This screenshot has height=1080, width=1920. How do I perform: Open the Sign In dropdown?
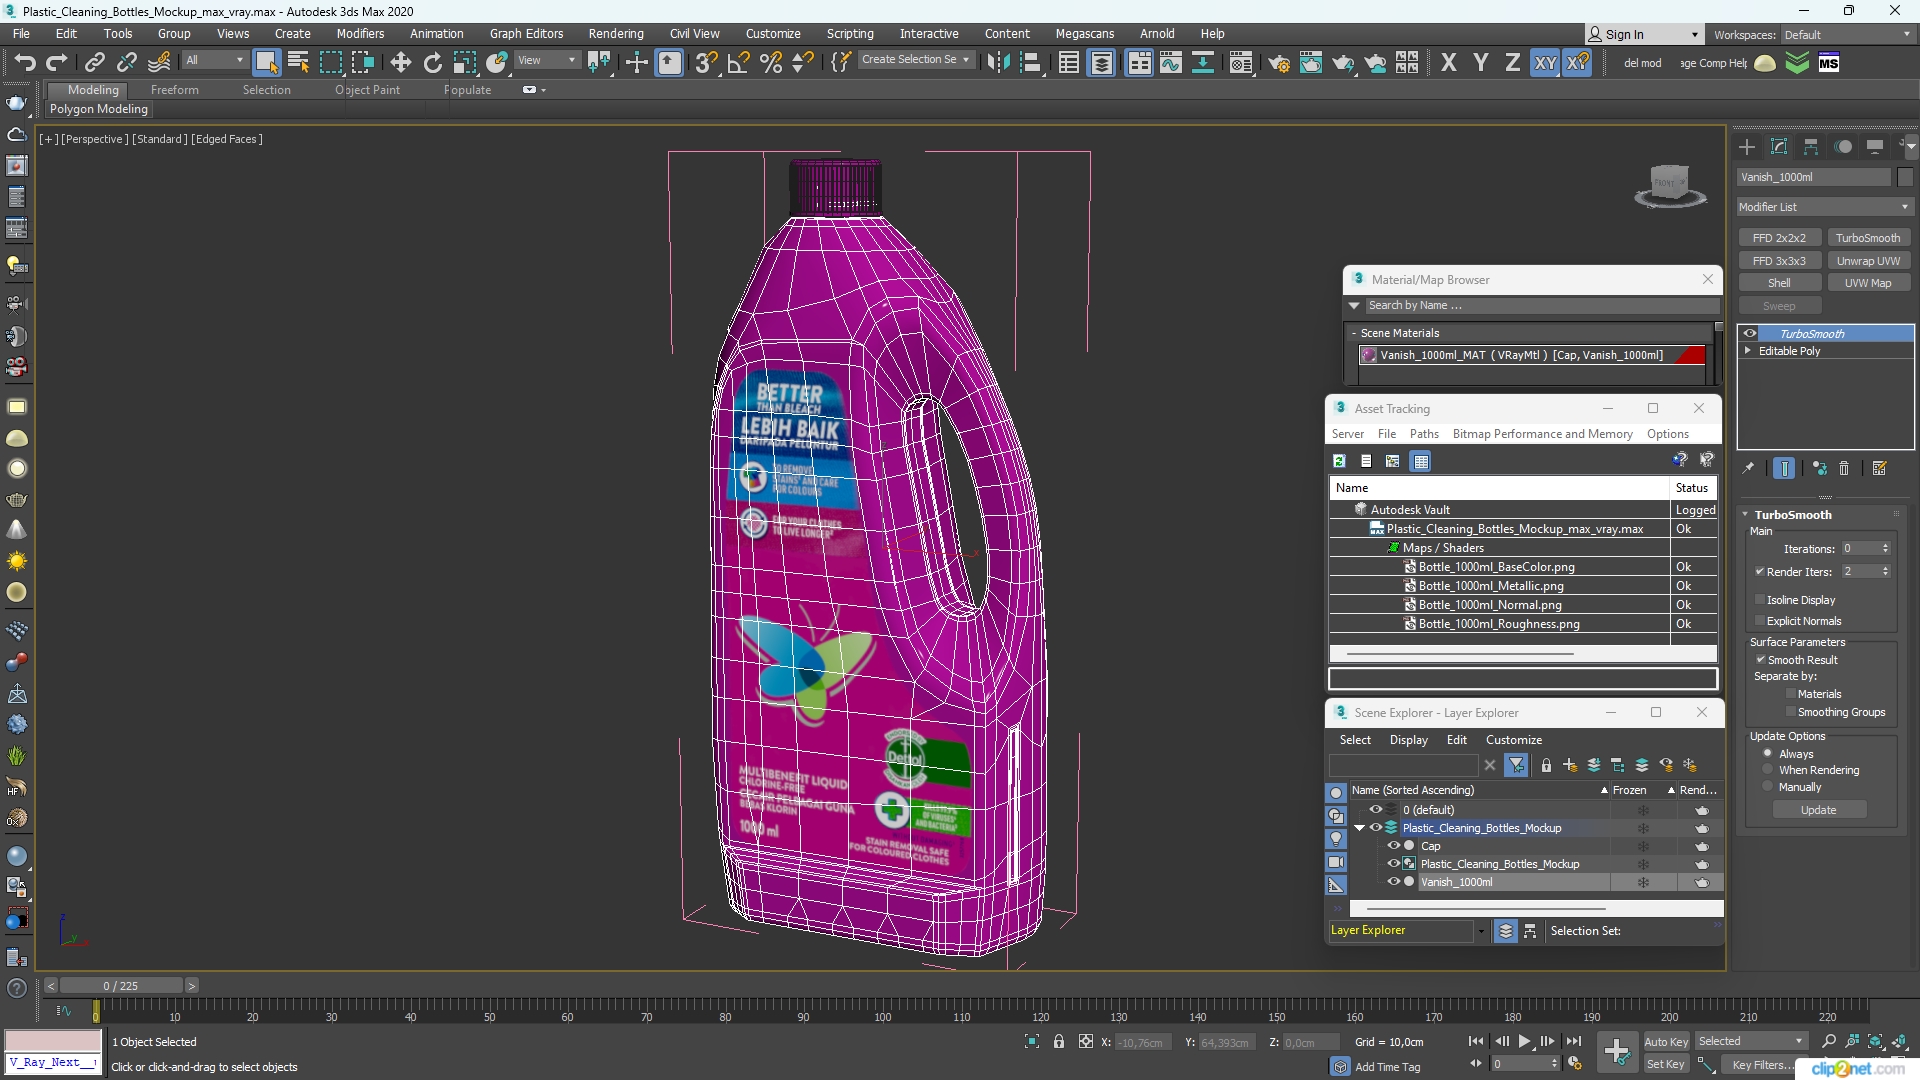[1644, 34]
